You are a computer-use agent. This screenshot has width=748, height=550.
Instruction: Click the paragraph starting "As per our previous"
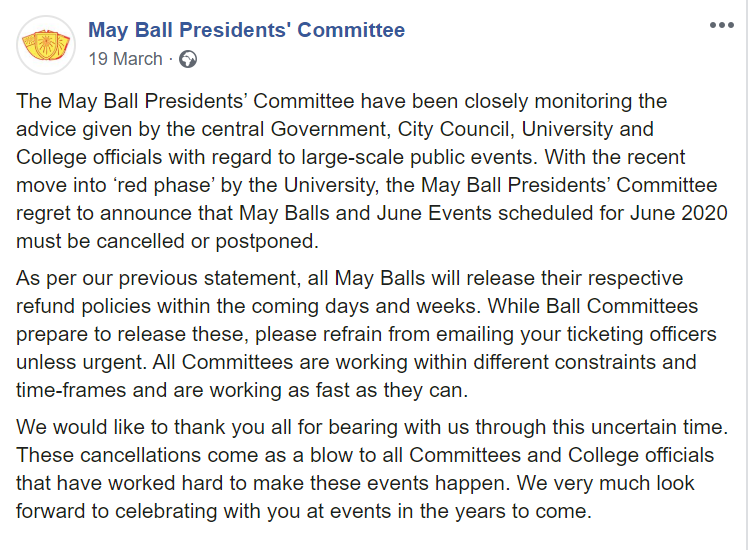[x=366, y=334]
